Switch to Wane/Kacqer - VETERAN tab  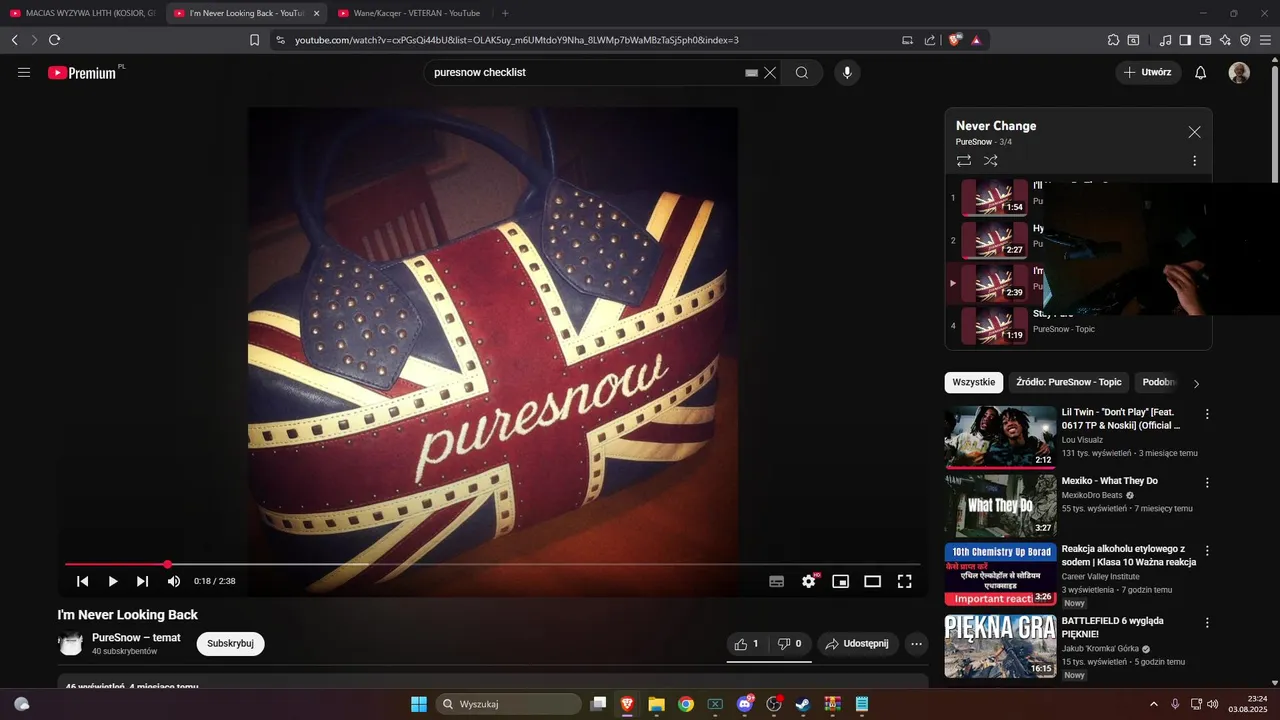410,13
